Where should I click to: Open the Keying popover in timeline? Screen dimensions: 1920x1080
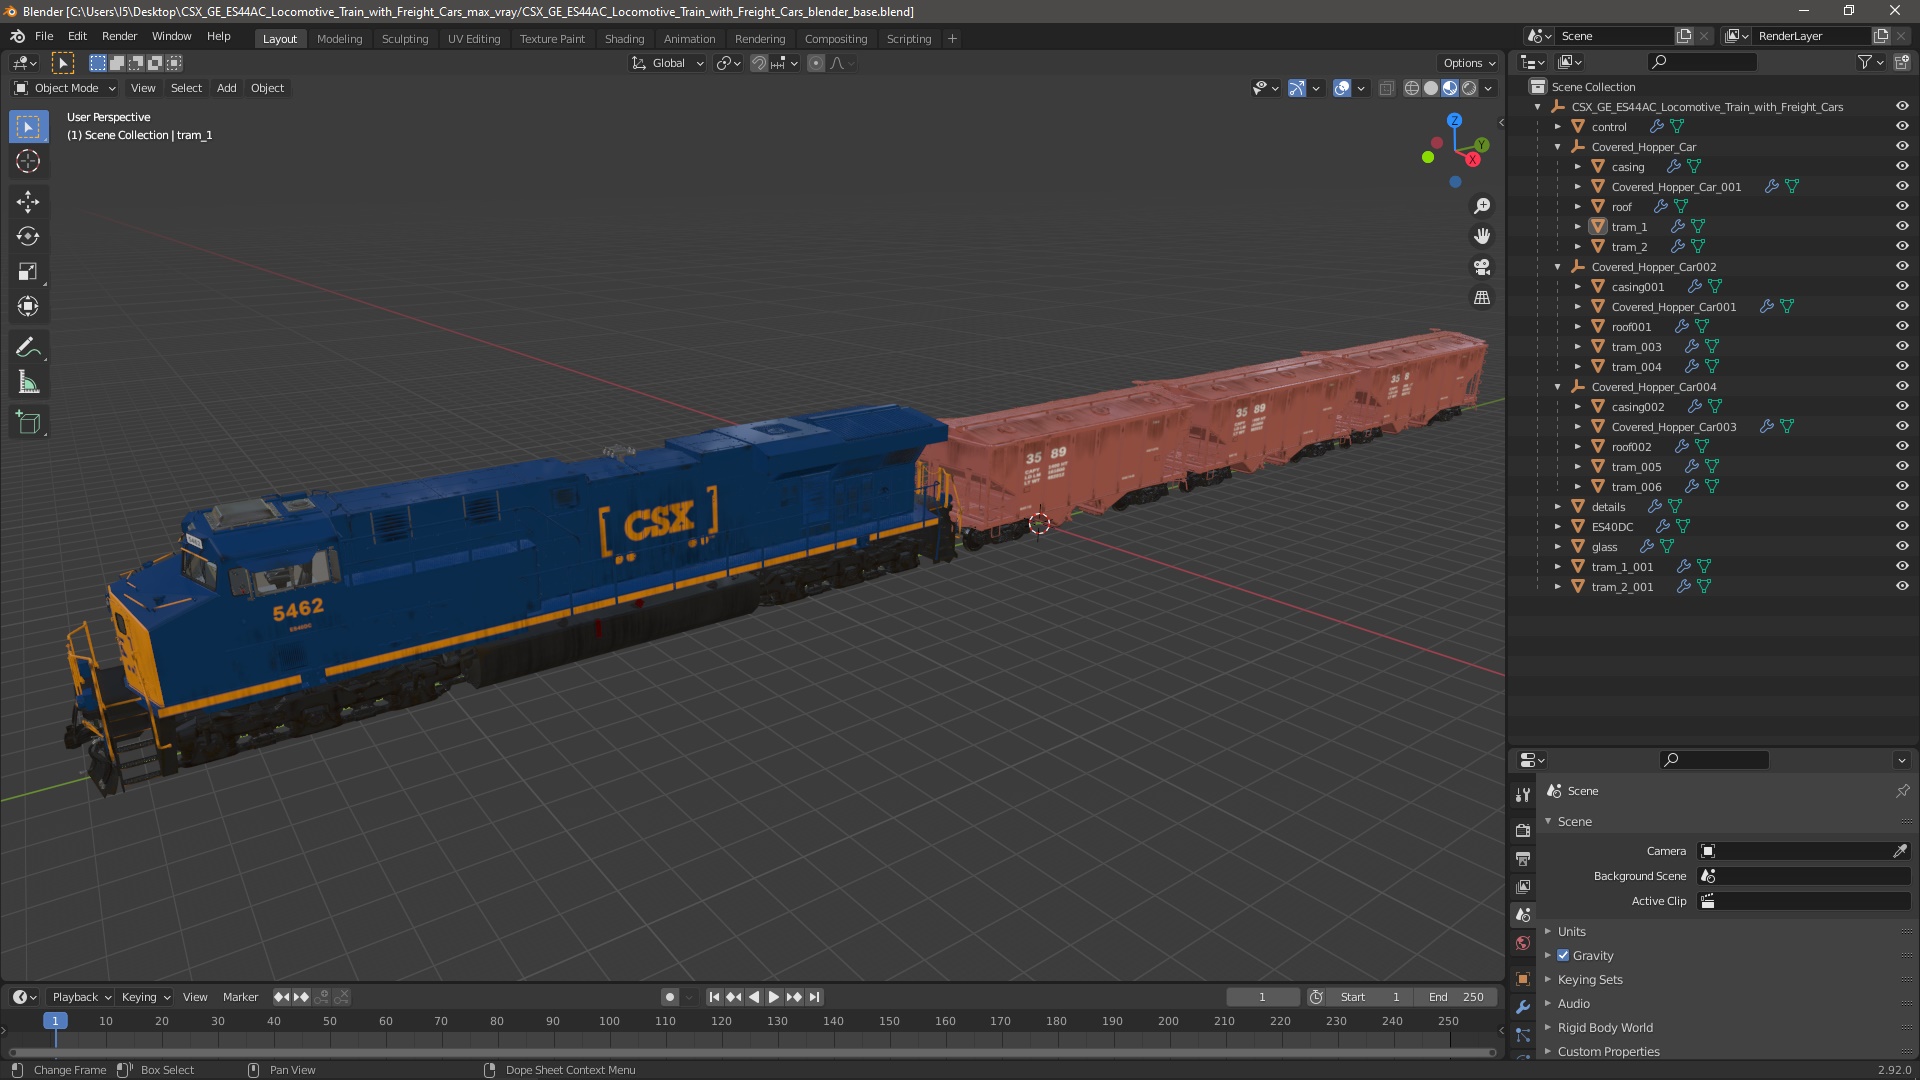146,997
